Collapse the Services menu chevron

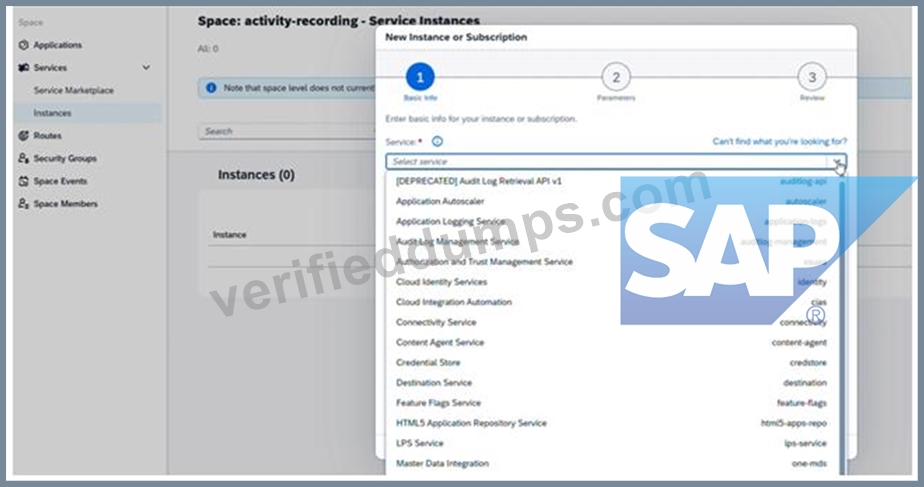(x=146, y=68)
